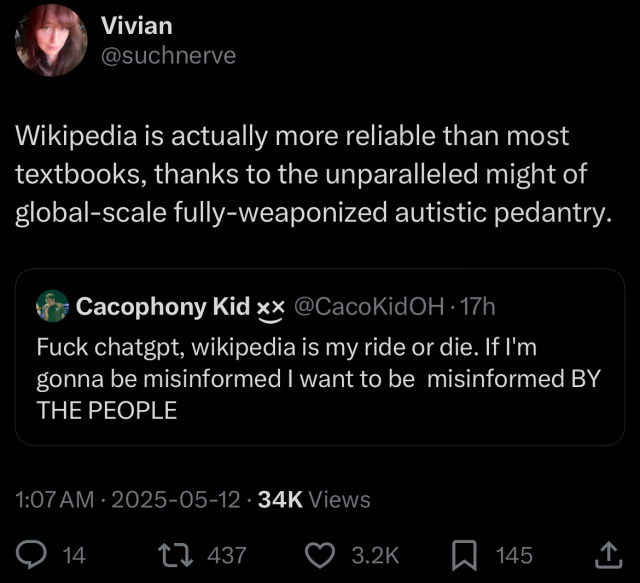
Task: Click the 14 replies count
Action: coord(74,555)
